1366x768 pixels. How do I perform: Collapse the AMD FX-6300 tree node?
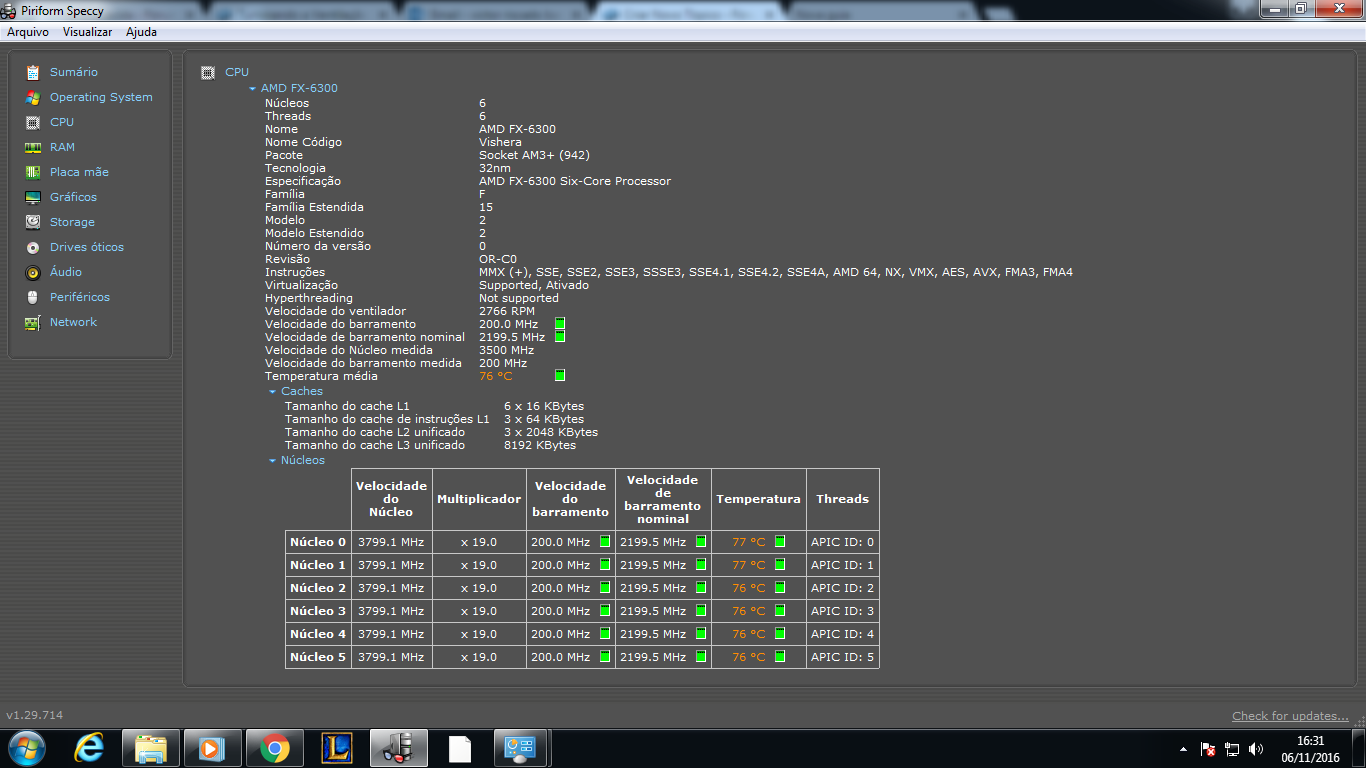[x=253, y=89]
